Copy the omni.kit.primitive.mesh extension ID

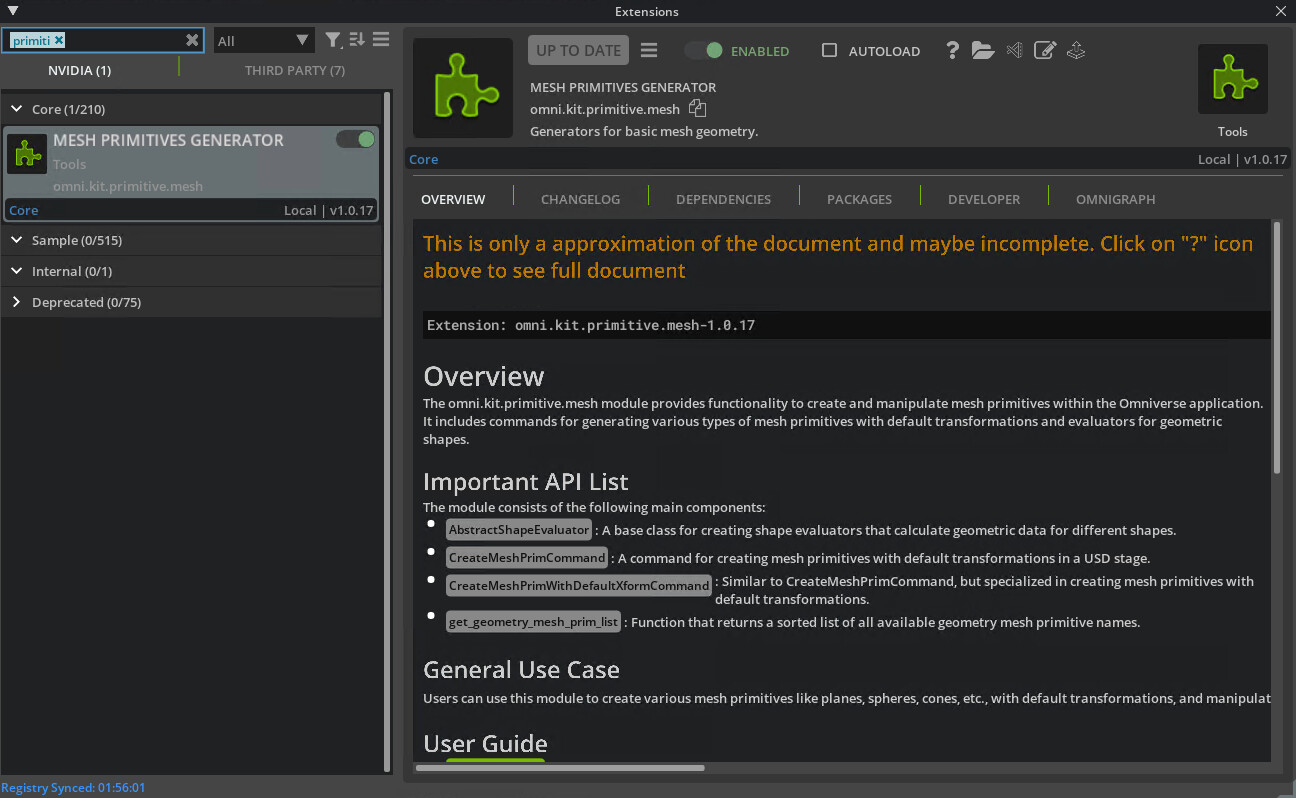point(697,109)
